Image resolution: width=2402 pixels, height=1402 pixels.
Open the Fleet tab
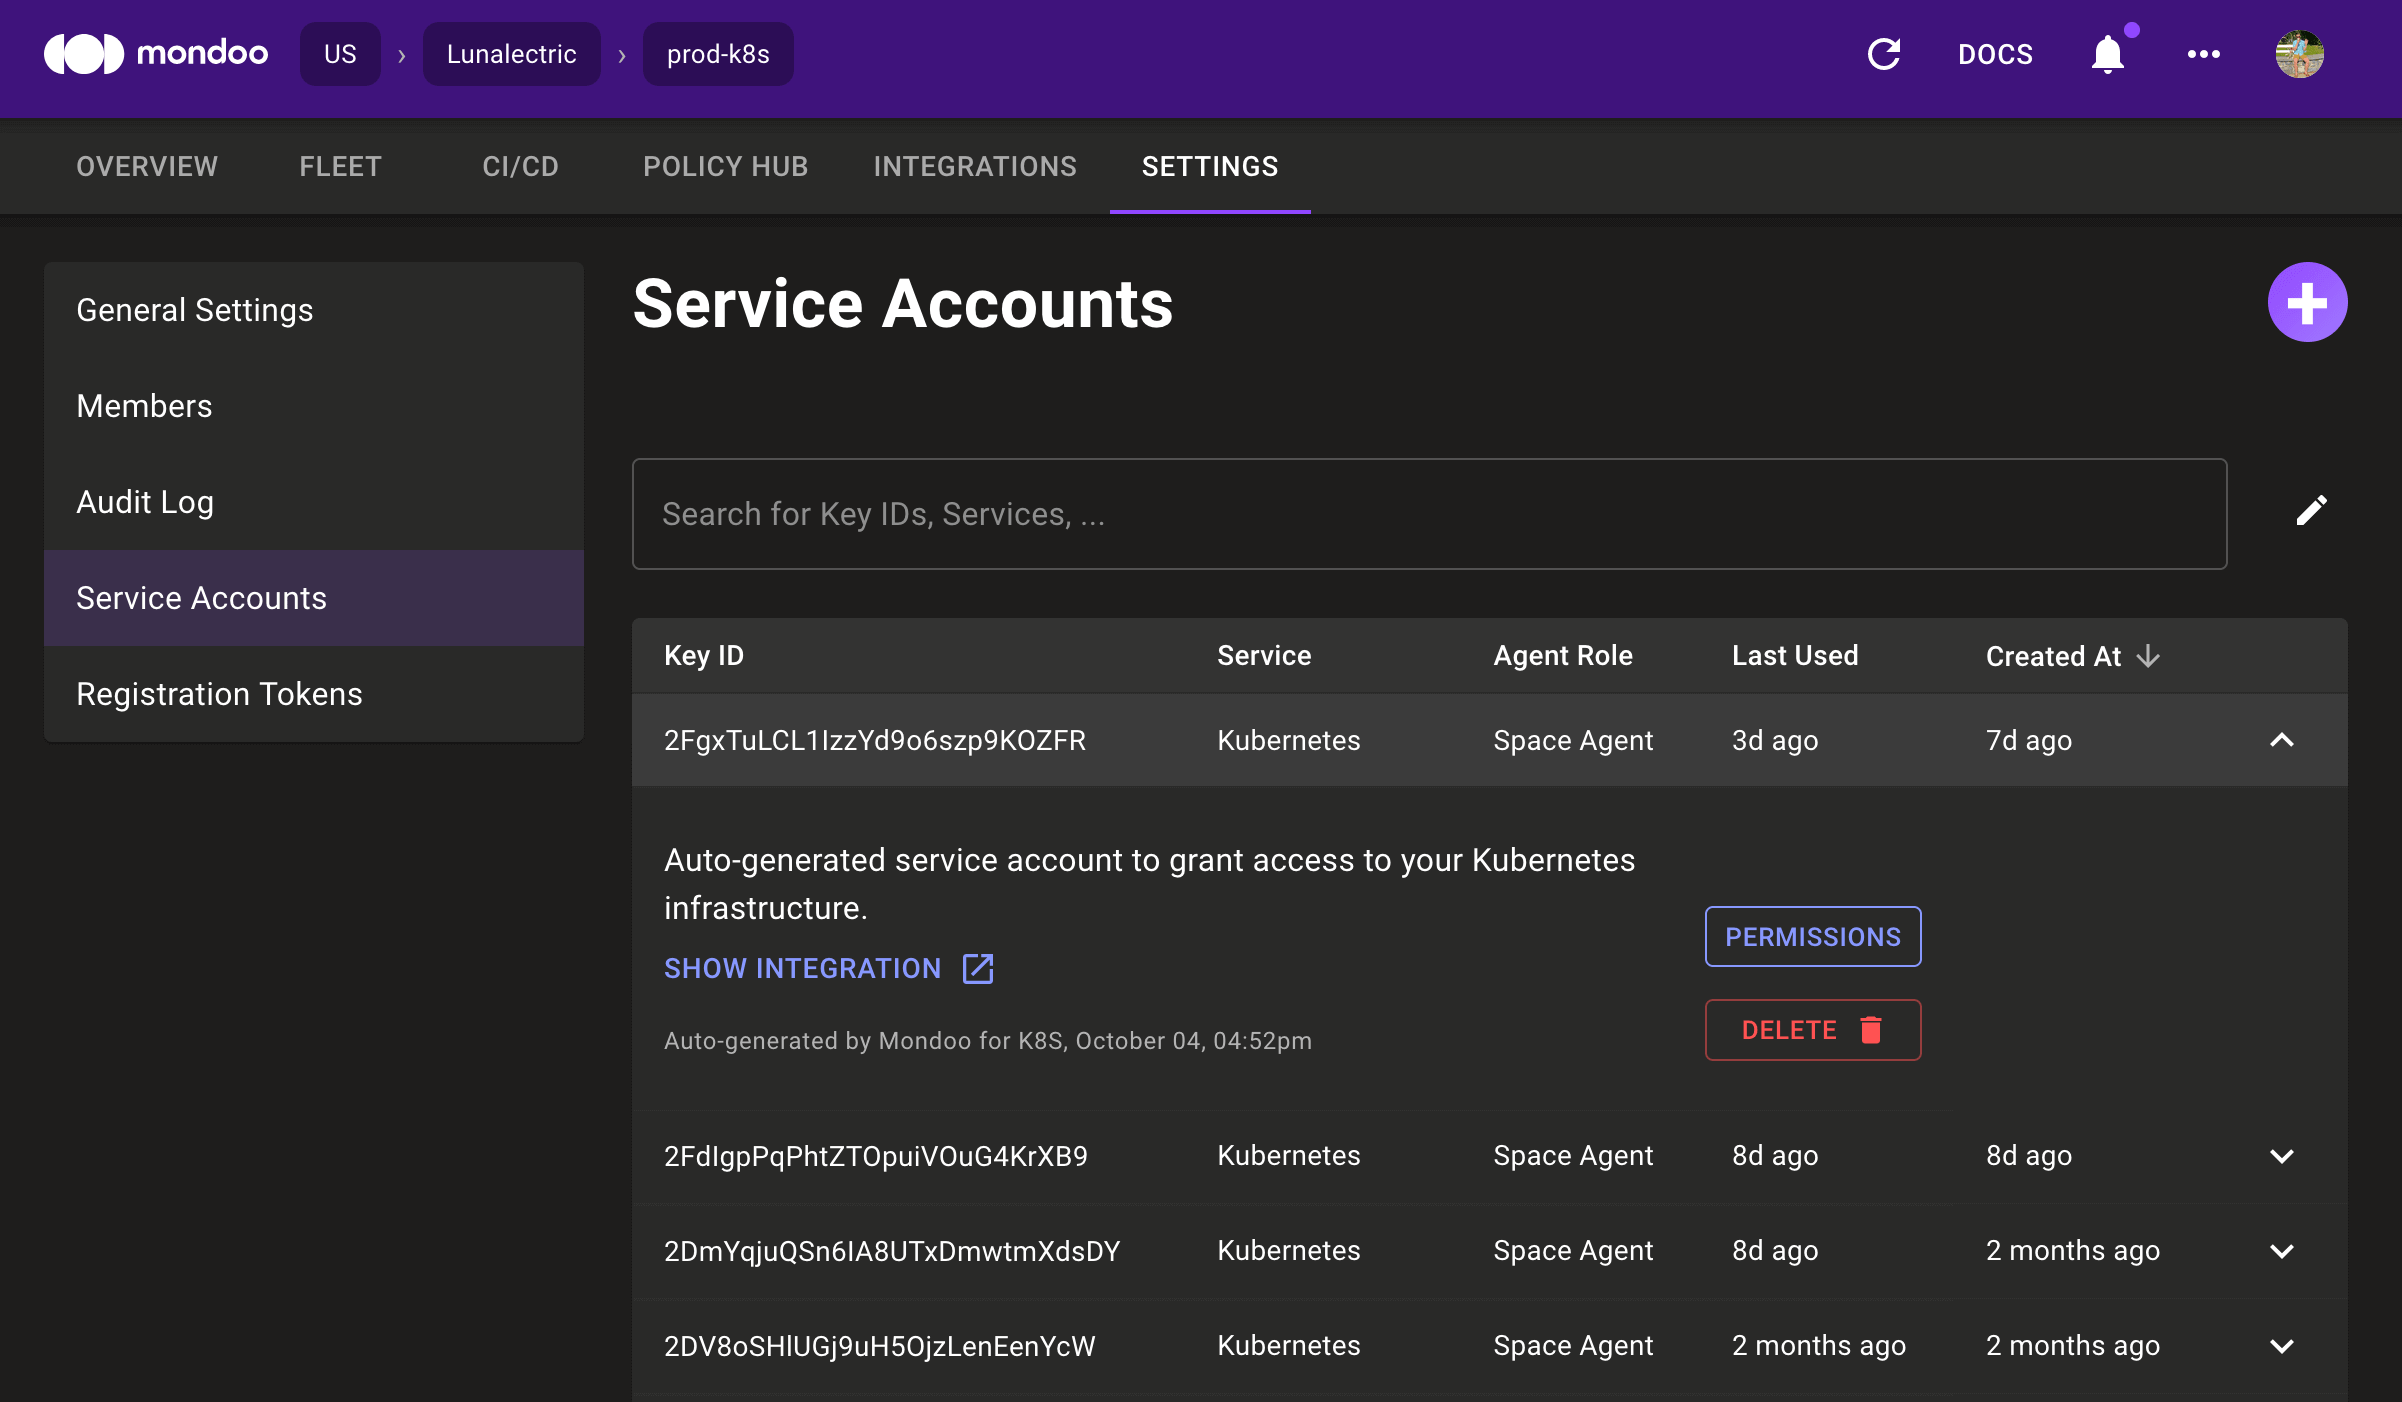click(339, 166)
